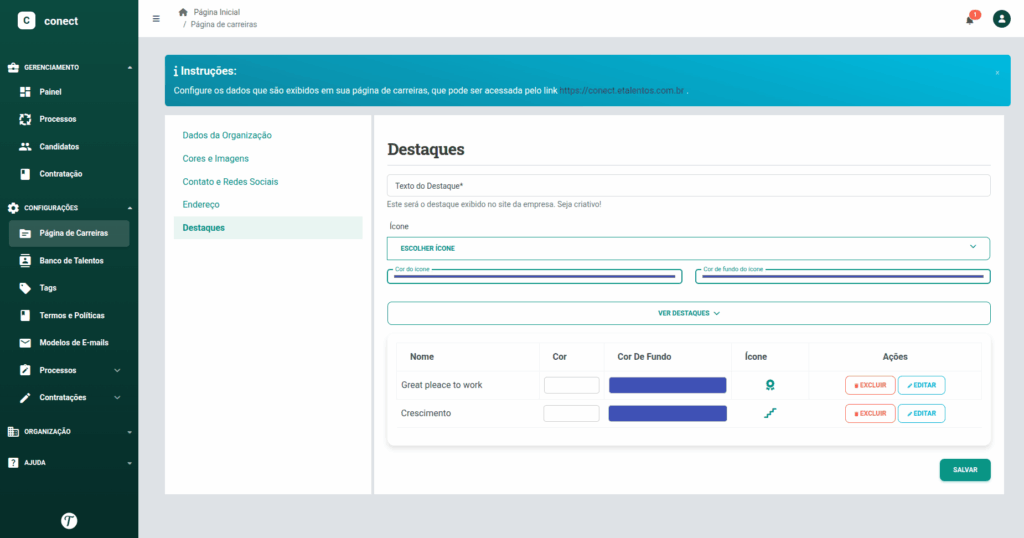The width and height of the screenshot is (1024, 538).
Task: Click the Nome column header
Action: tap(422, 357)
